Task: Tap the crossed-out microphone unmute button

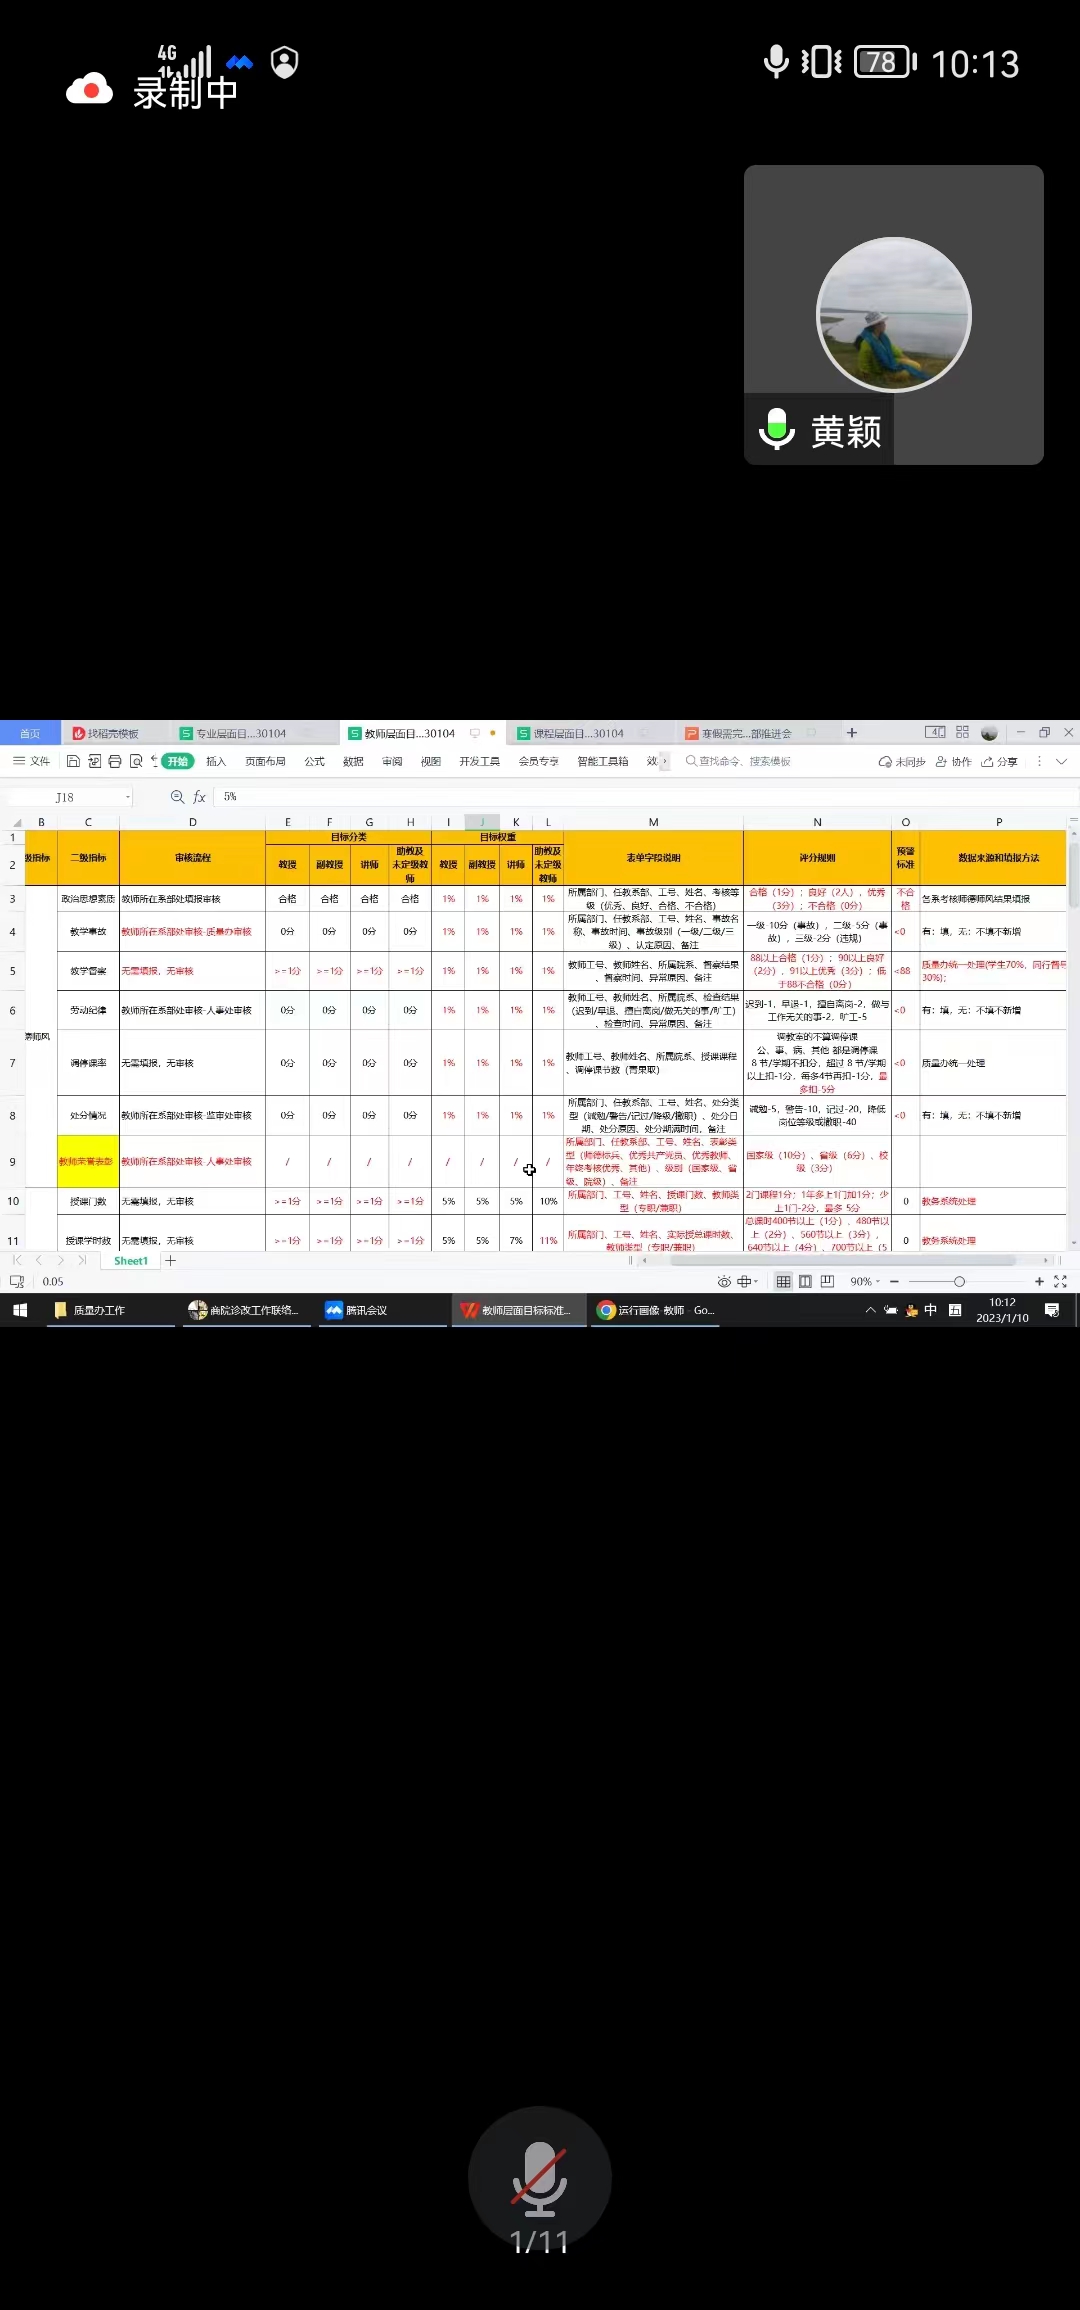Action: click(x=540, y=2178)
